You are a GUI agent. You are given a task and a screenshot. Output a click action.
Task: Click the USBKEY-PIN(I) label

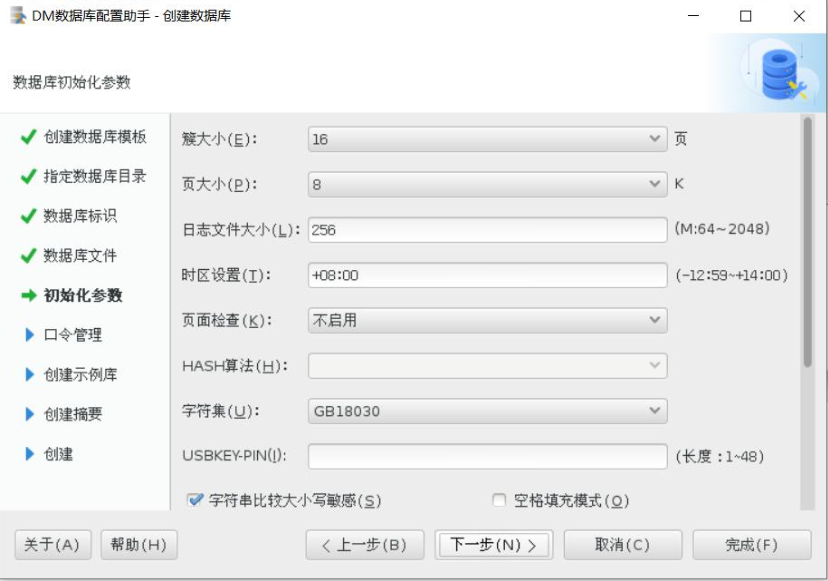[234, 456]
